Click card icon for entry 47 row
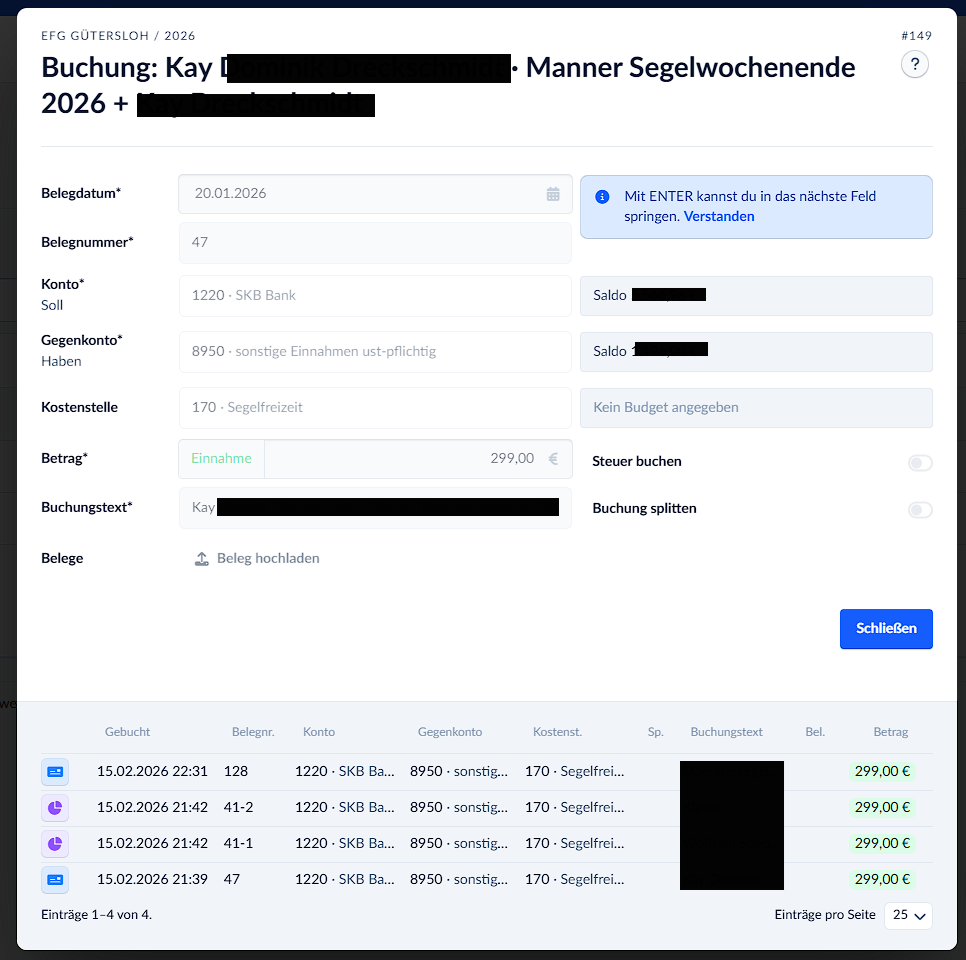966x960 pixels. (x=55, y=880)
